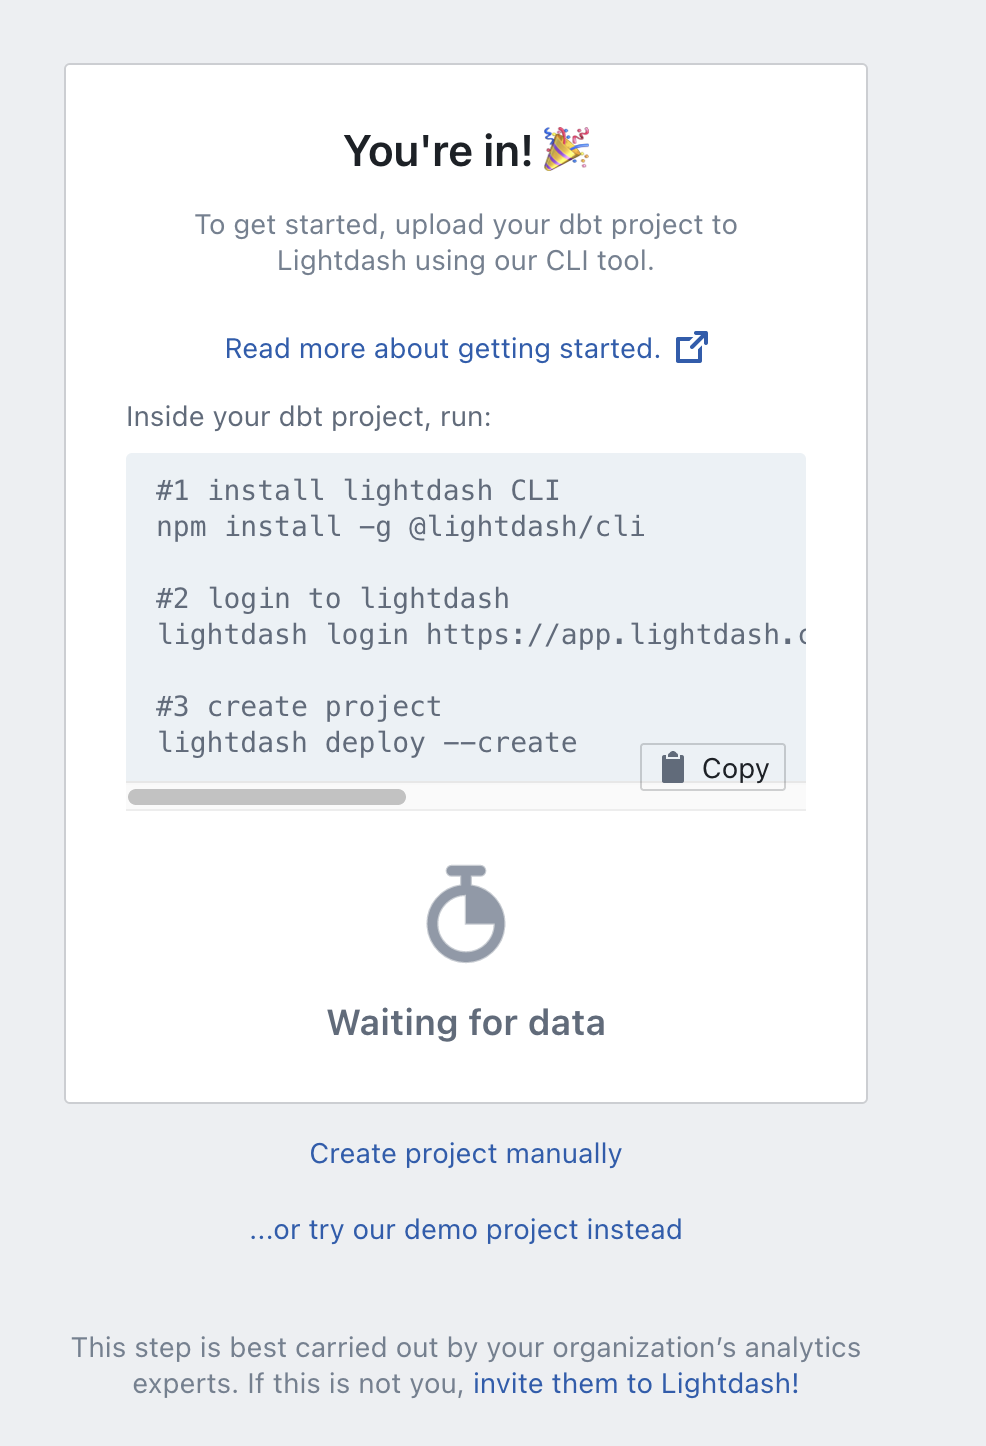Open Create project manually
Screen dimensions: 986x1446
coord(465,1153)
